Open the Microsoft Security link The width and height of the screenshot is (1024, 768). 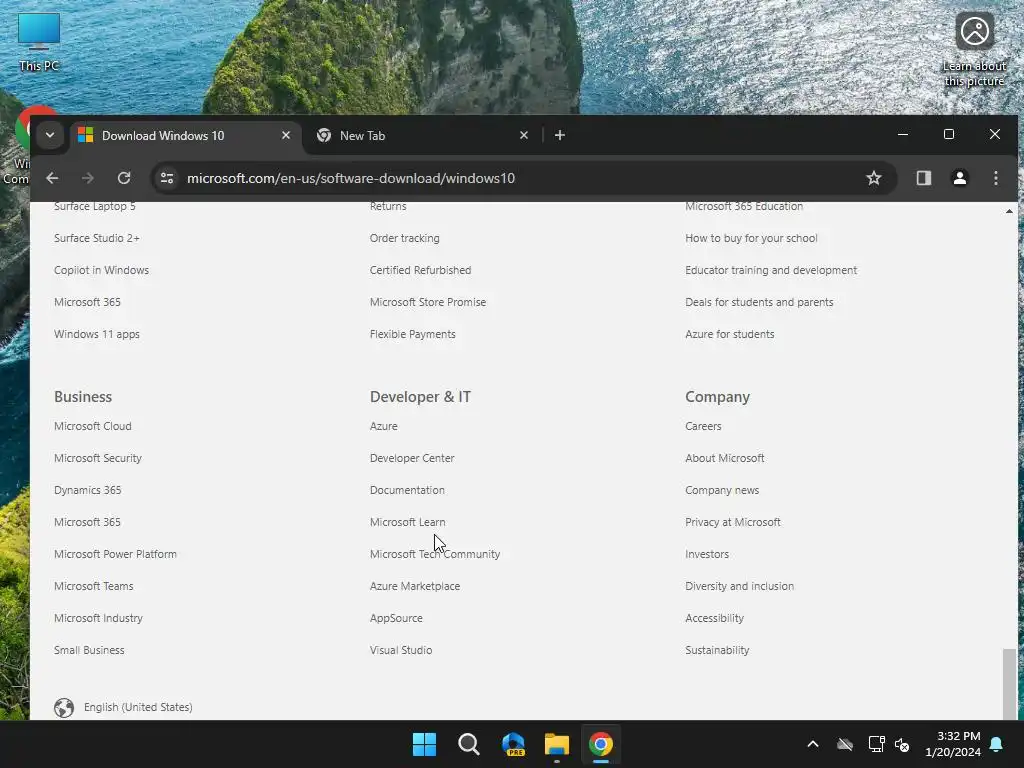pos(98,458)
